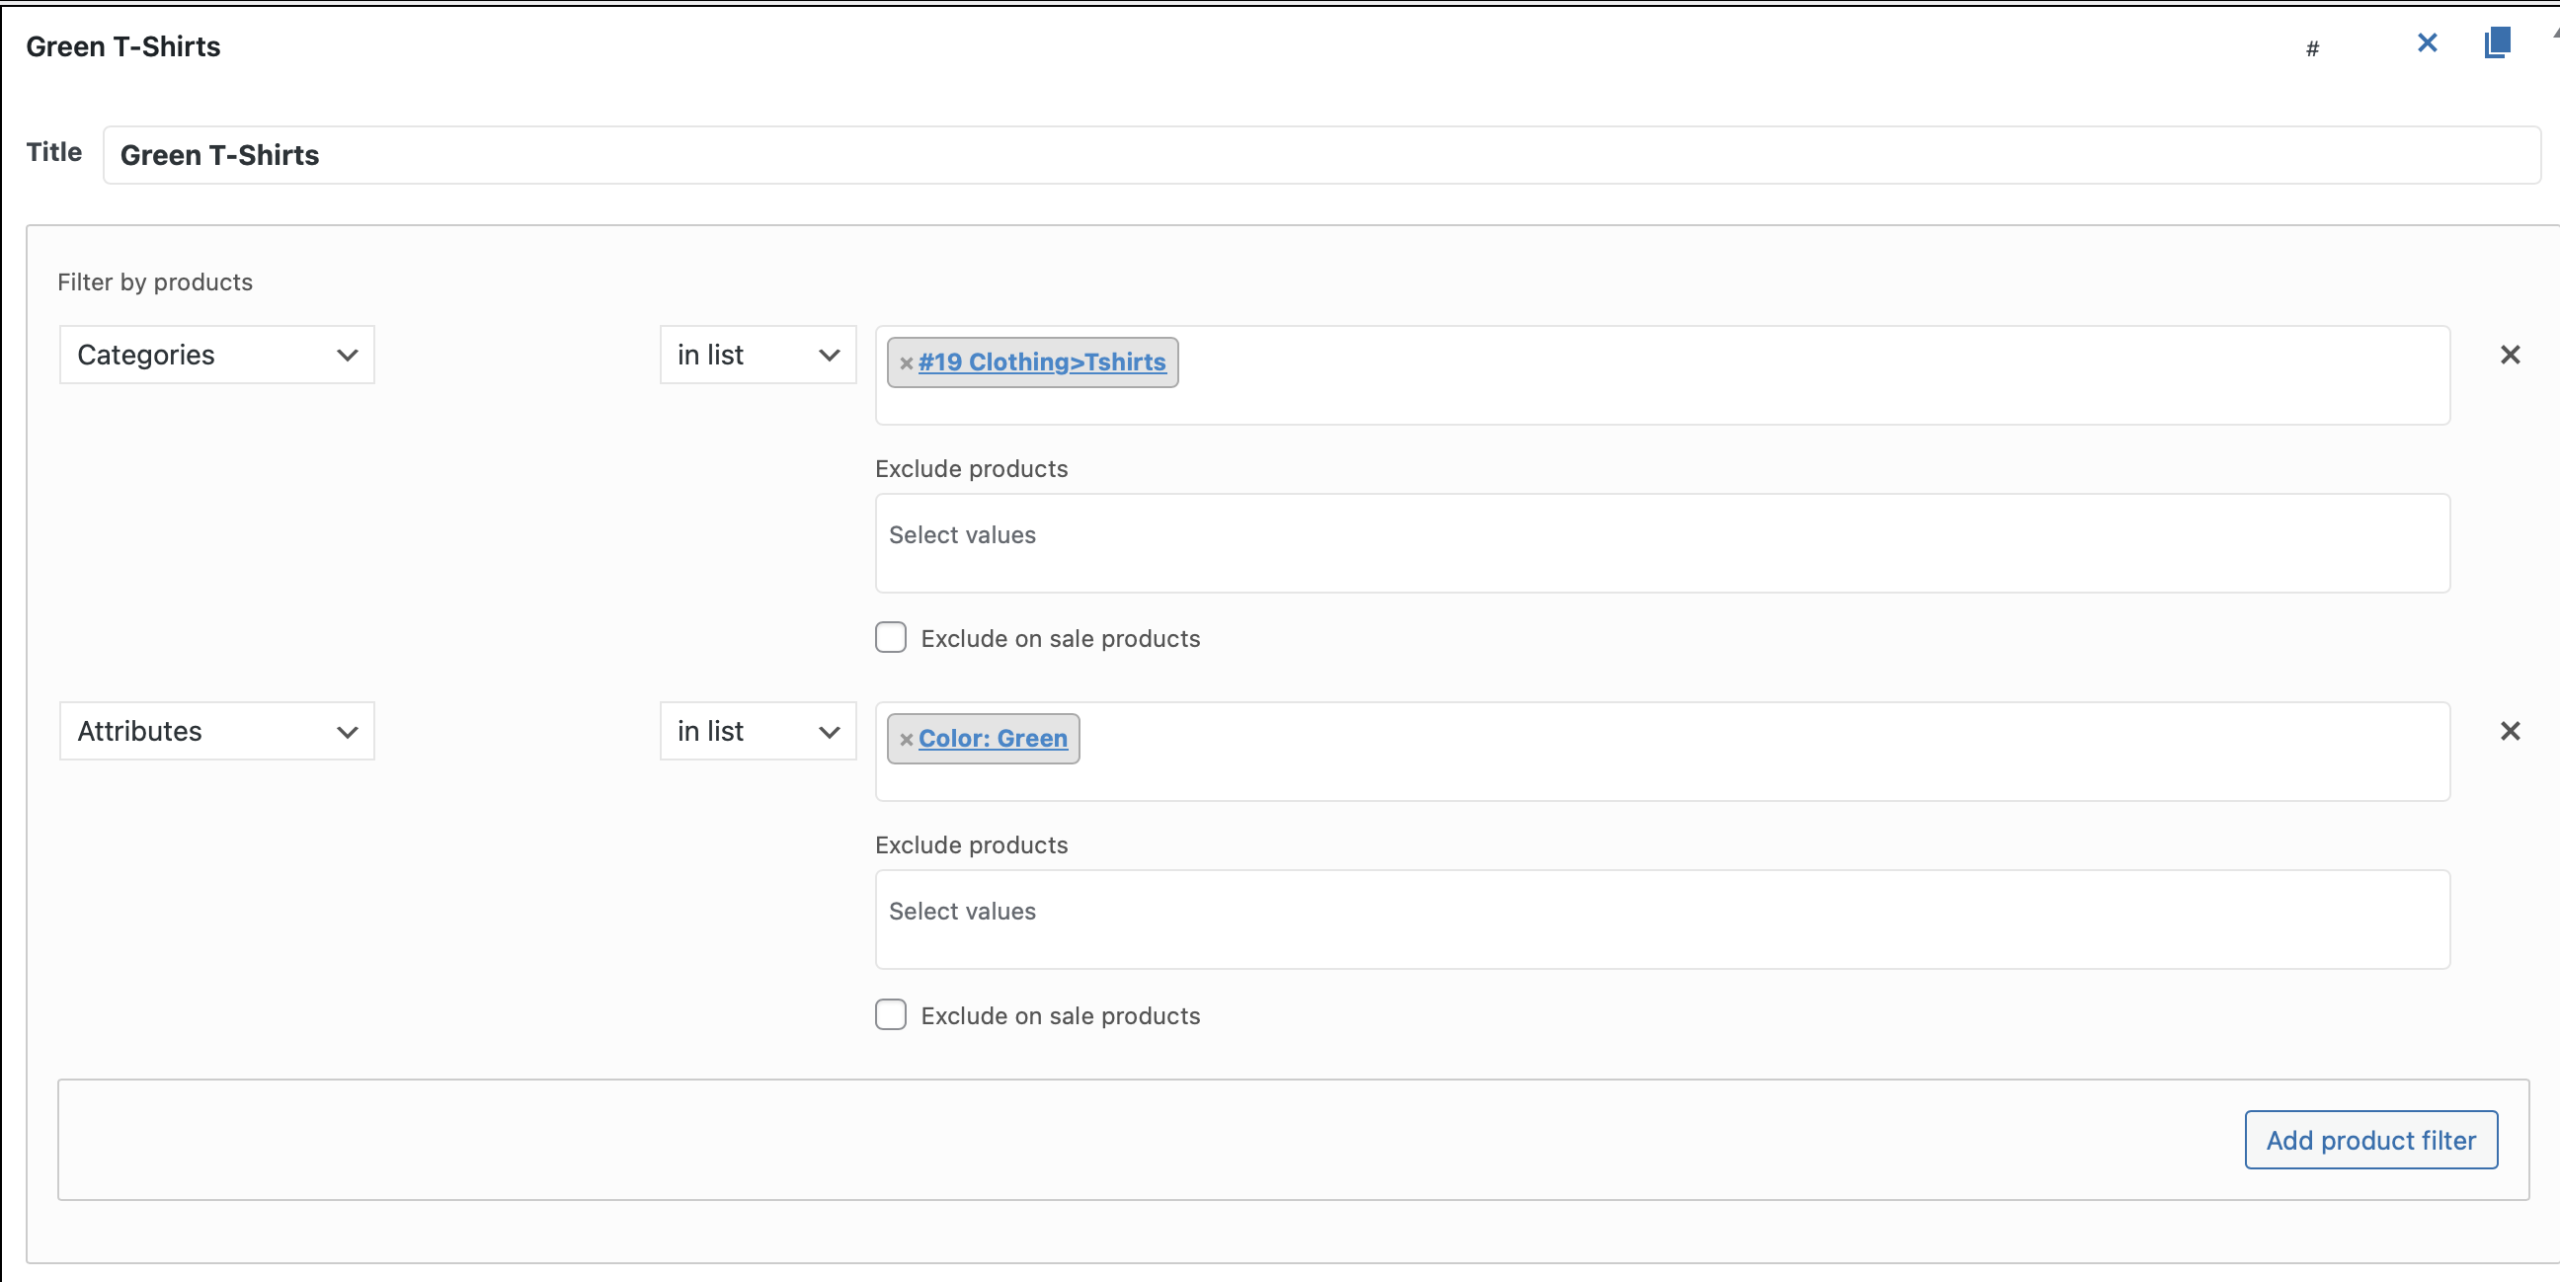The width and height of the screenshot is (2560, 1282).
Task: Open the 'in list' dropdown for Categories
Action: coord(757,355)
